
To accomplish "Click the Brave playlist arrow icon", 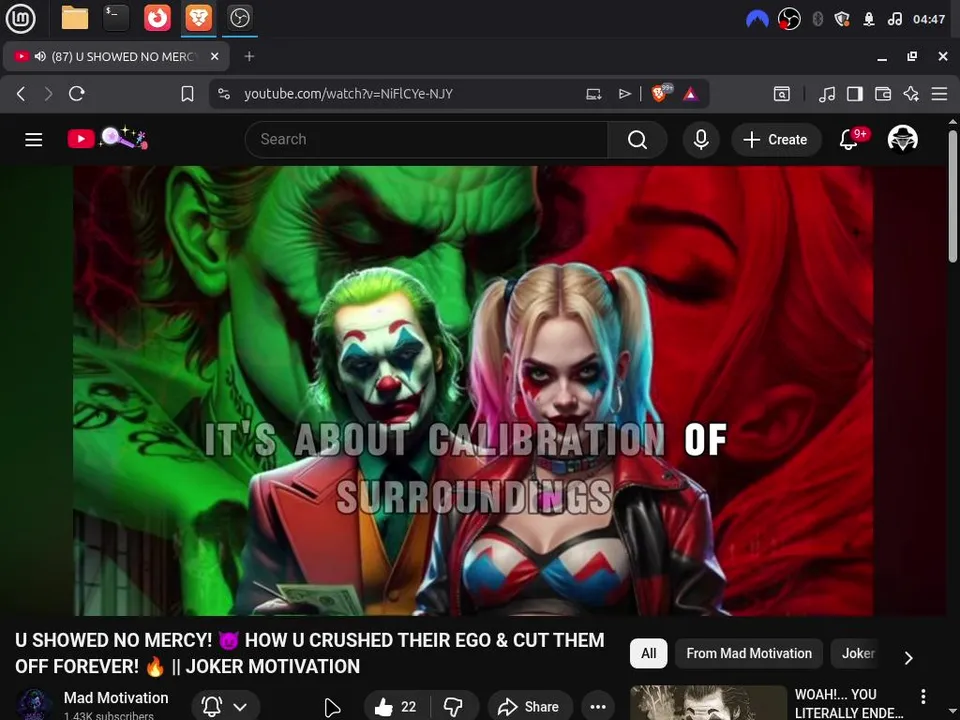I will [624, 94].
